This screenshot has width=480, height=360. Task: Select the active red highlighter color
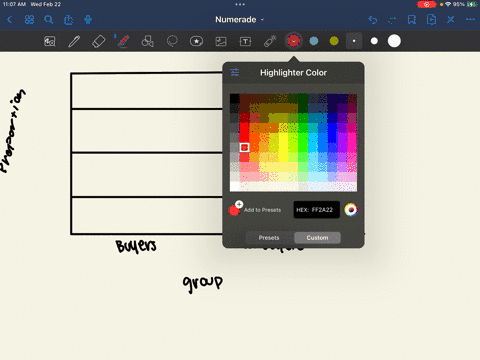tap(294, 41)
